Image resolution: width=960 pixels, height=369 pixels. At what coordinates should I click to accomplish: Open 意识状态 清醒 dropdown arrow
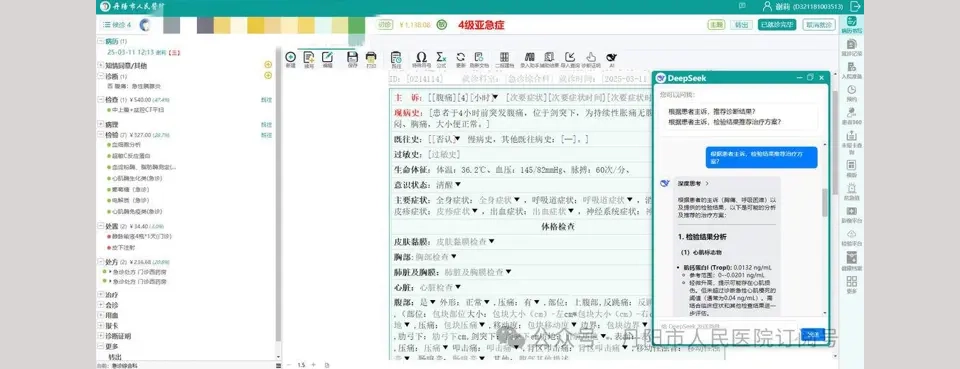(x=458, y=185)
